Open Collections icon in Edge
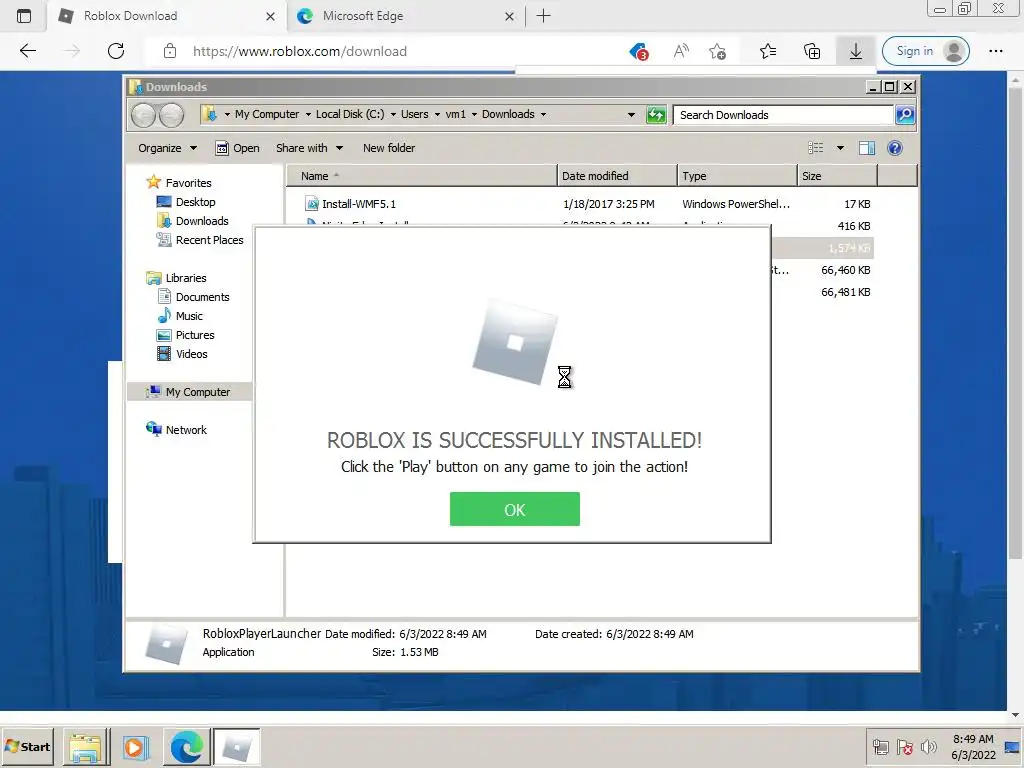 [812, 51]
